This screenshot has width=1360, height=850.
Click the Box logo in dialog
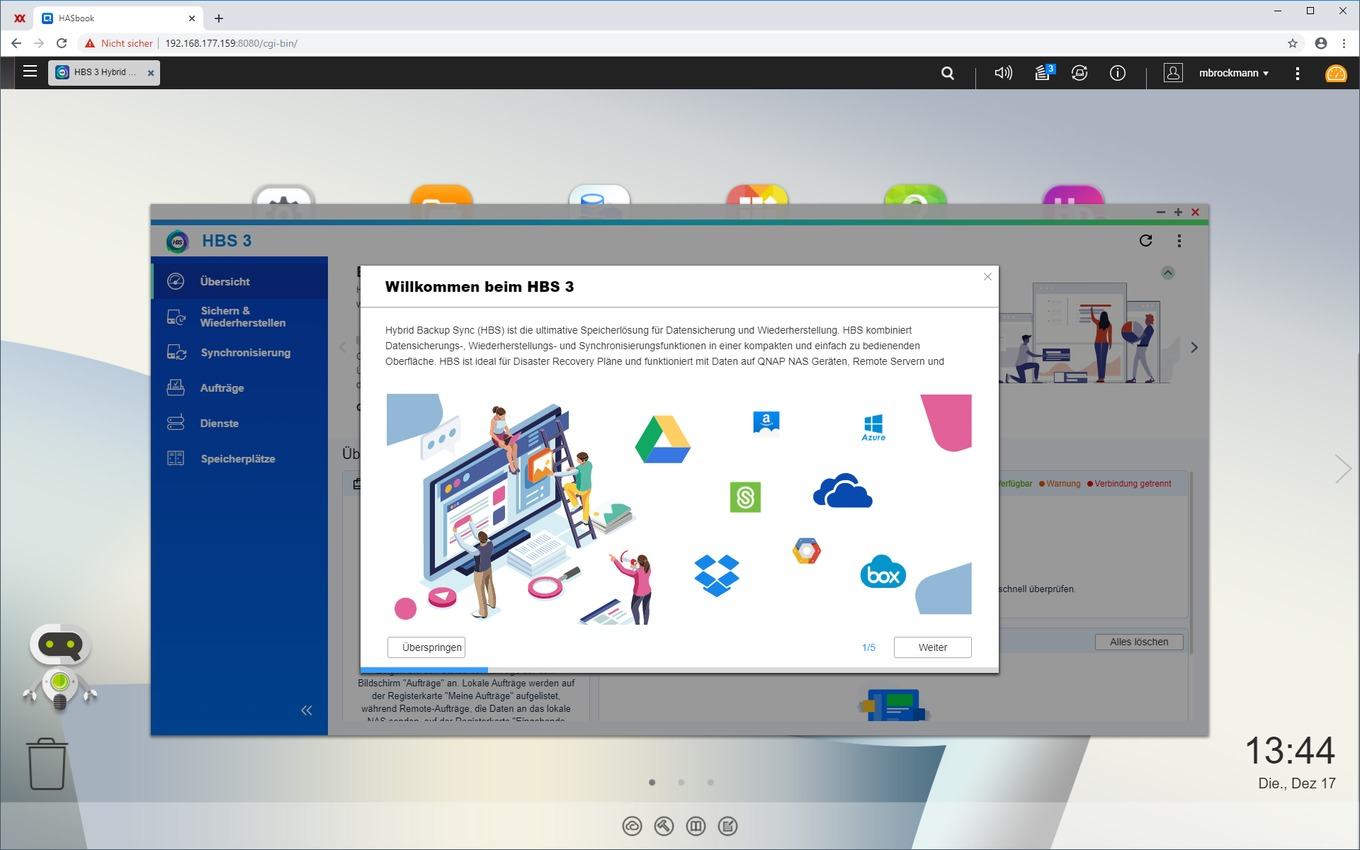point(883,572)
